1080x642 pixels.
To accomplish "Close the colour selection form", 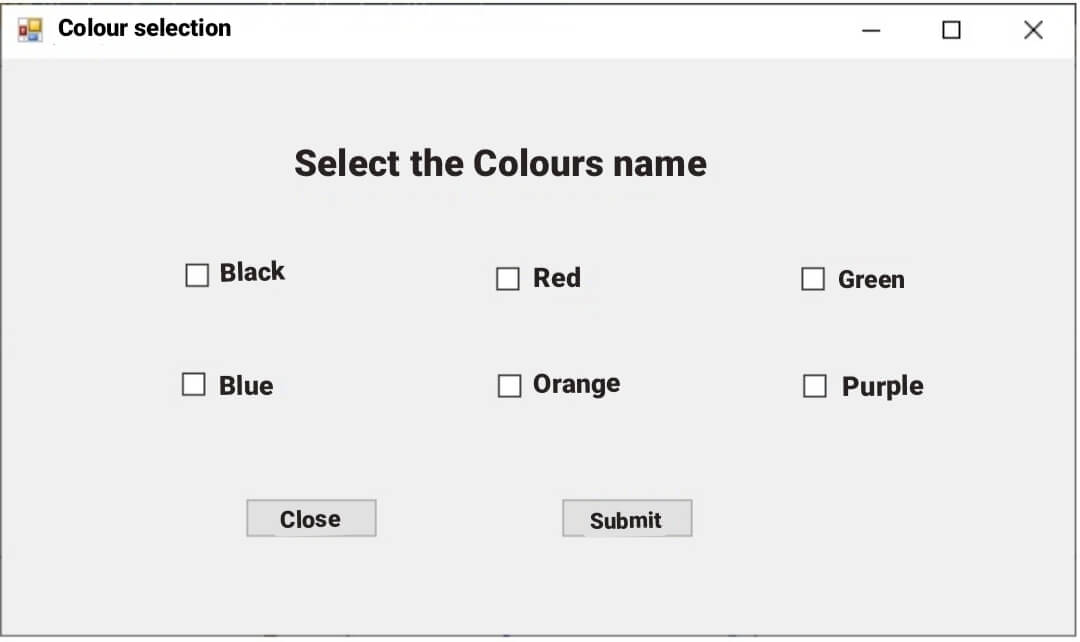I will pos(311,518).
